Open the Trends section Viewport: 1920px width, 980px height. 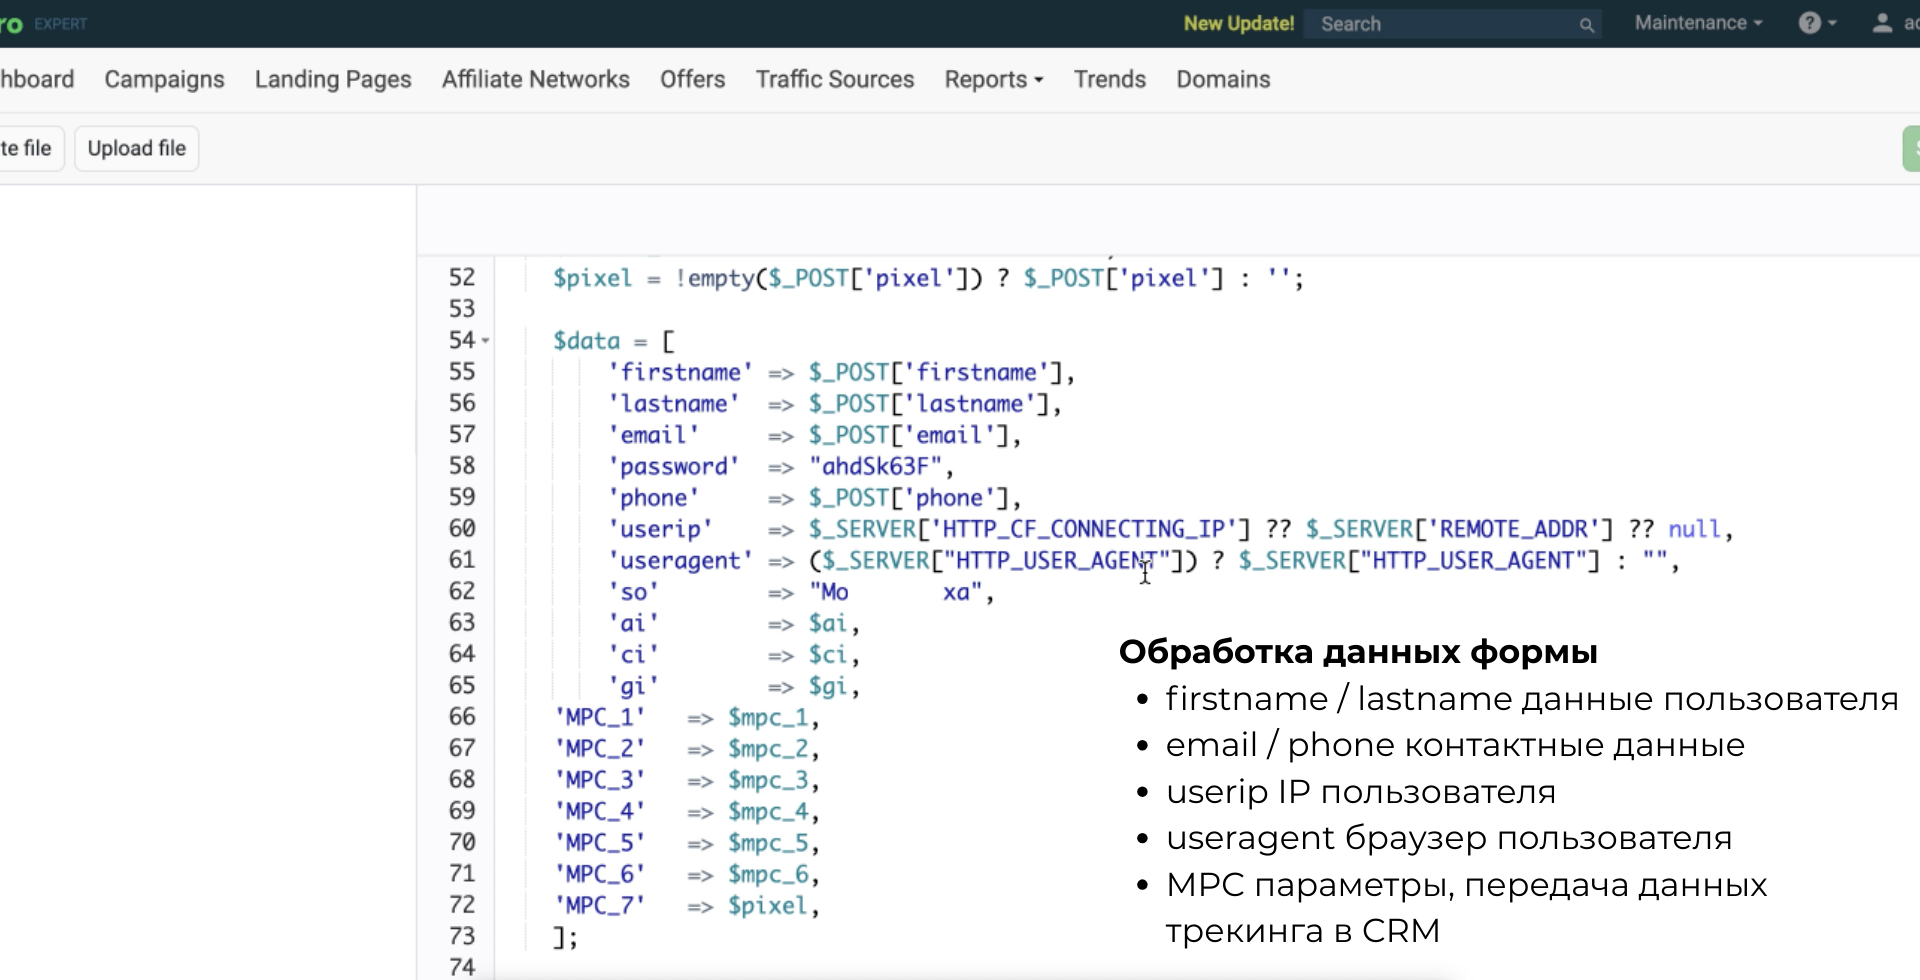[1109, 79]
